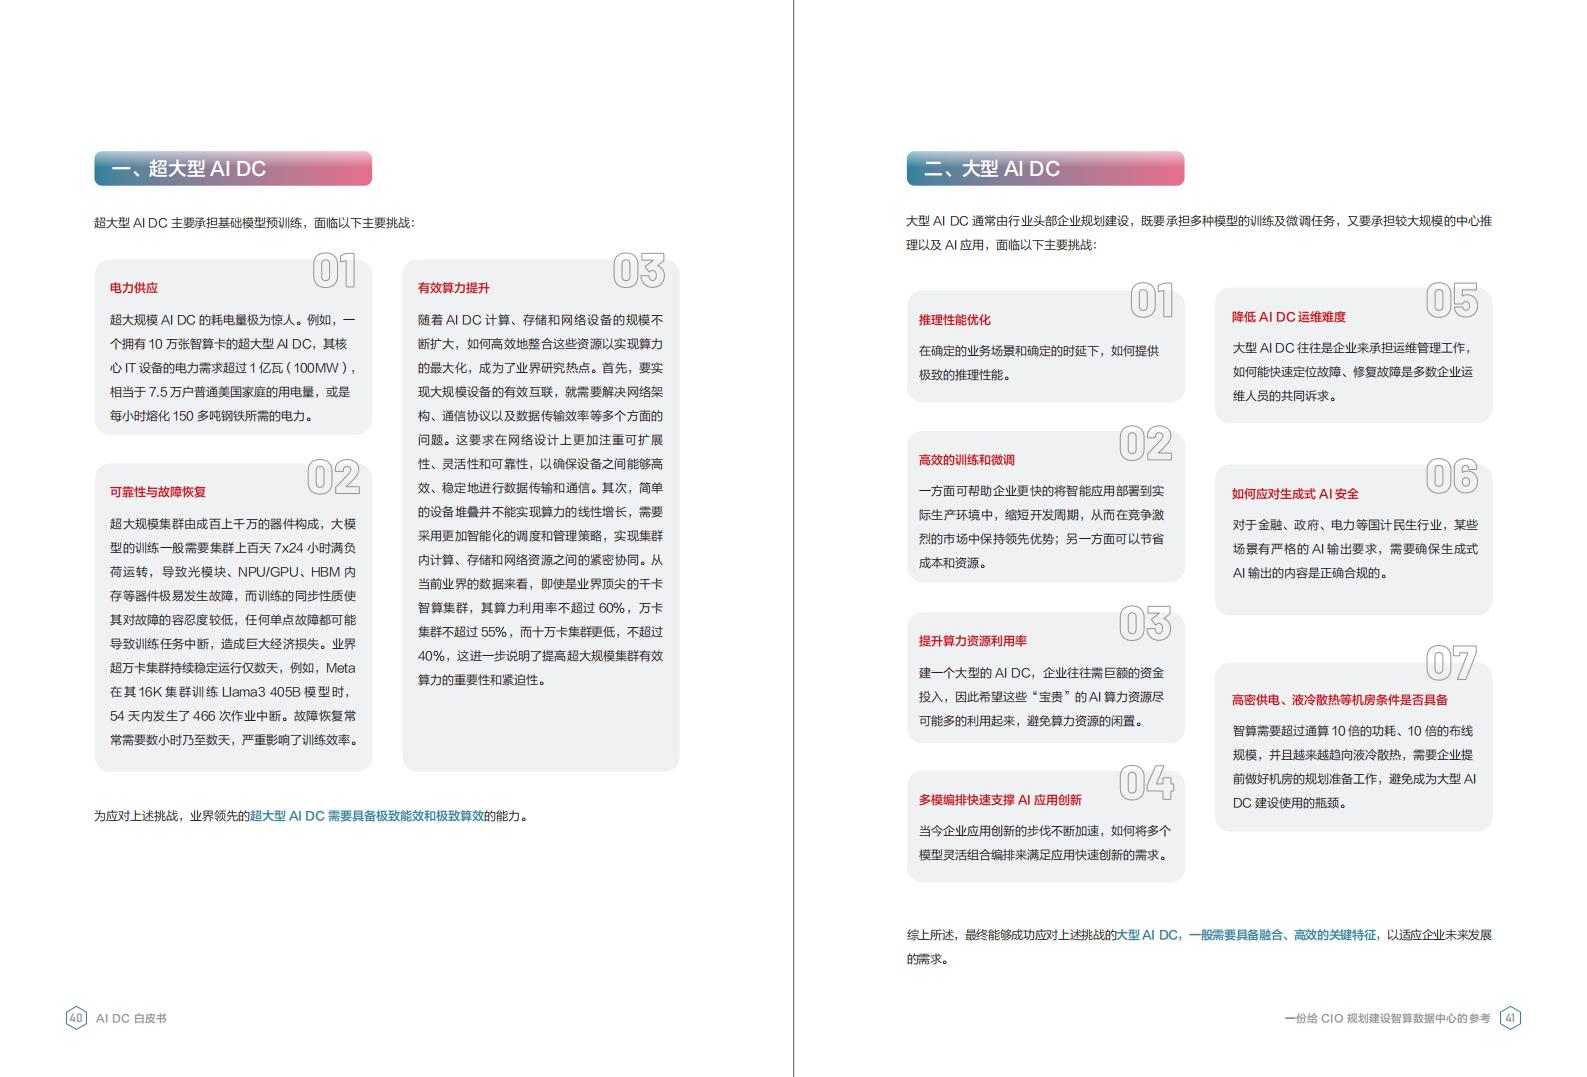Screen dimensions: 1587x1077
Task: Click the 二、大型 AI DC section header
Action: click(x=1045, y=169)
